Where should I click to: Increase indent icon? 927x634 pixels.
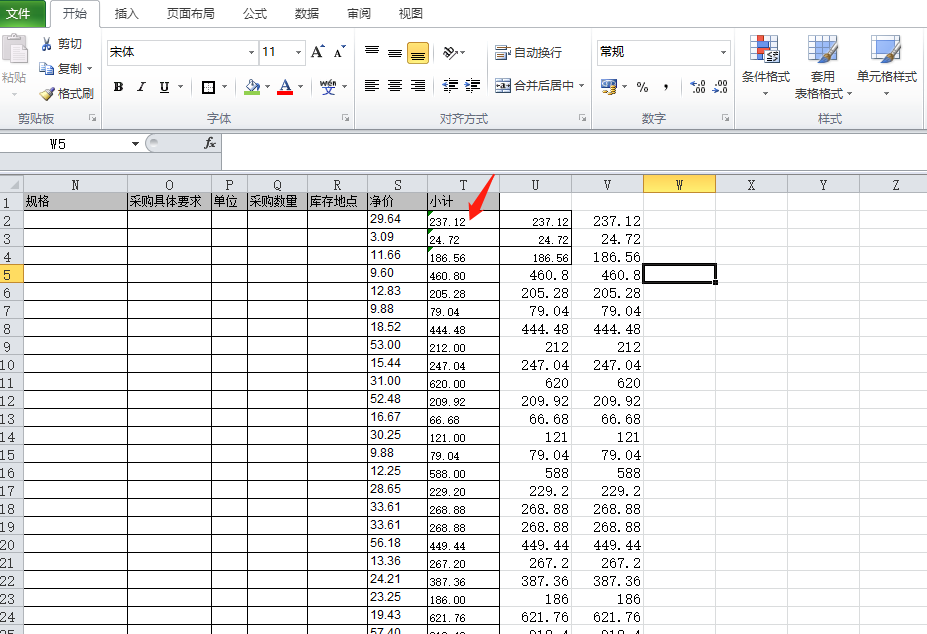coord(472,86)
